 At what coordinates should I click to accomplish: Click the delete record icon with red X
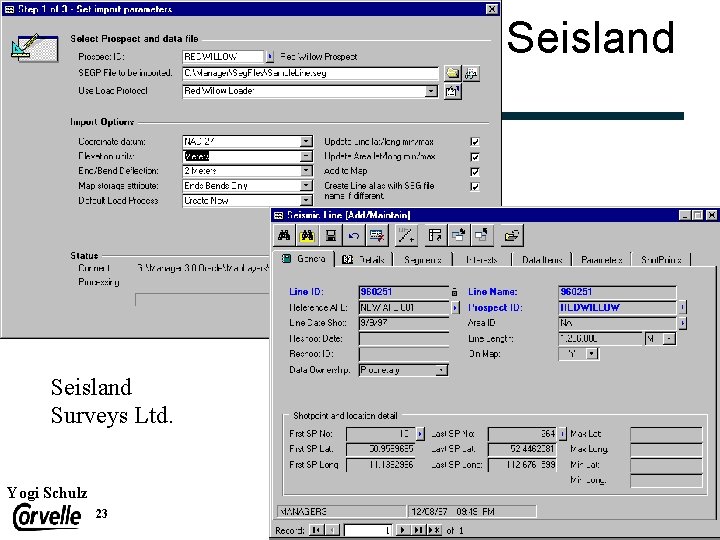click(377, 236)
